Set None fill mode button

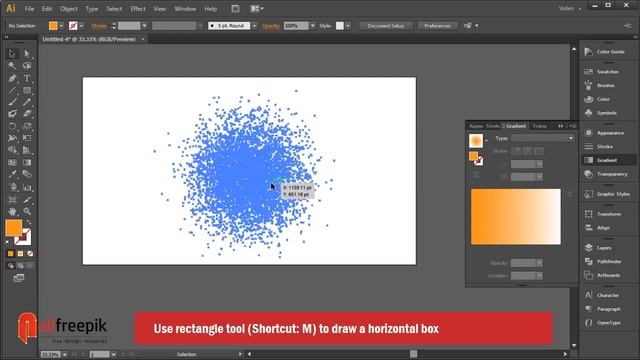pyautogui.click(x=30, y=254)
